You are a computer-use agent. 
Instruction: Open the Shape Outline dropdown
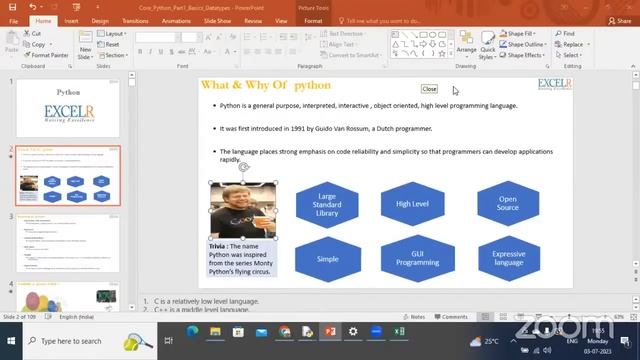pyautogui.click(x=523, y=44)
